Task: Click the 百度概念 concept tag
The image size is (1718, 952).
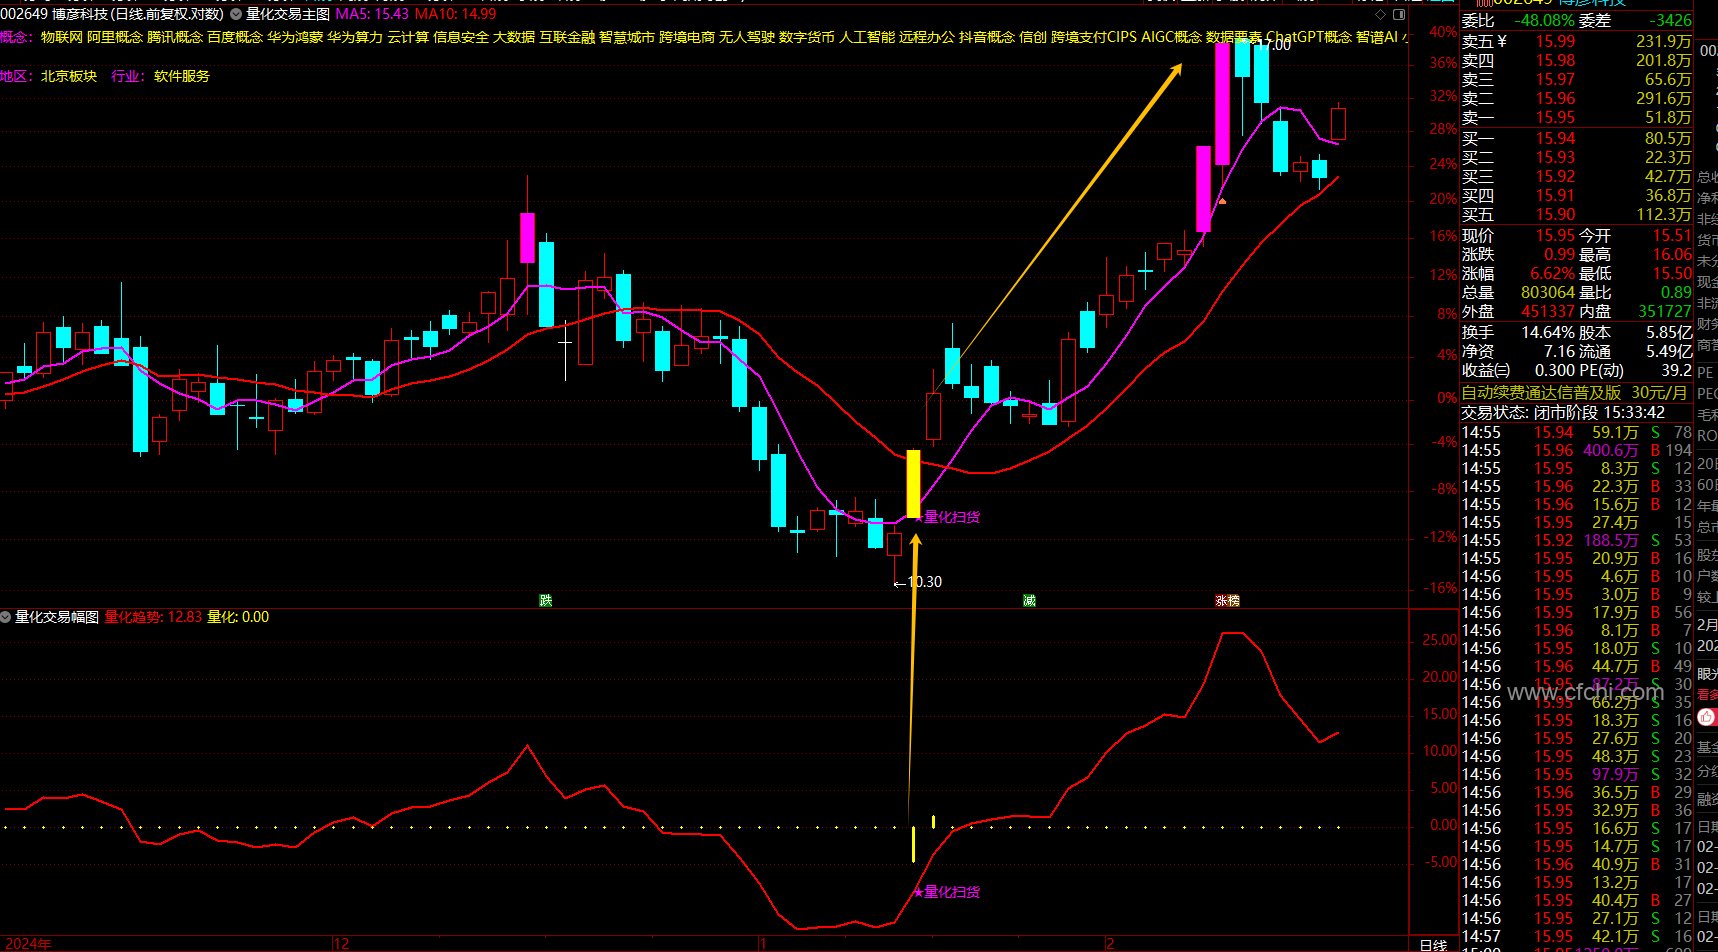Action: click(235, 37)
